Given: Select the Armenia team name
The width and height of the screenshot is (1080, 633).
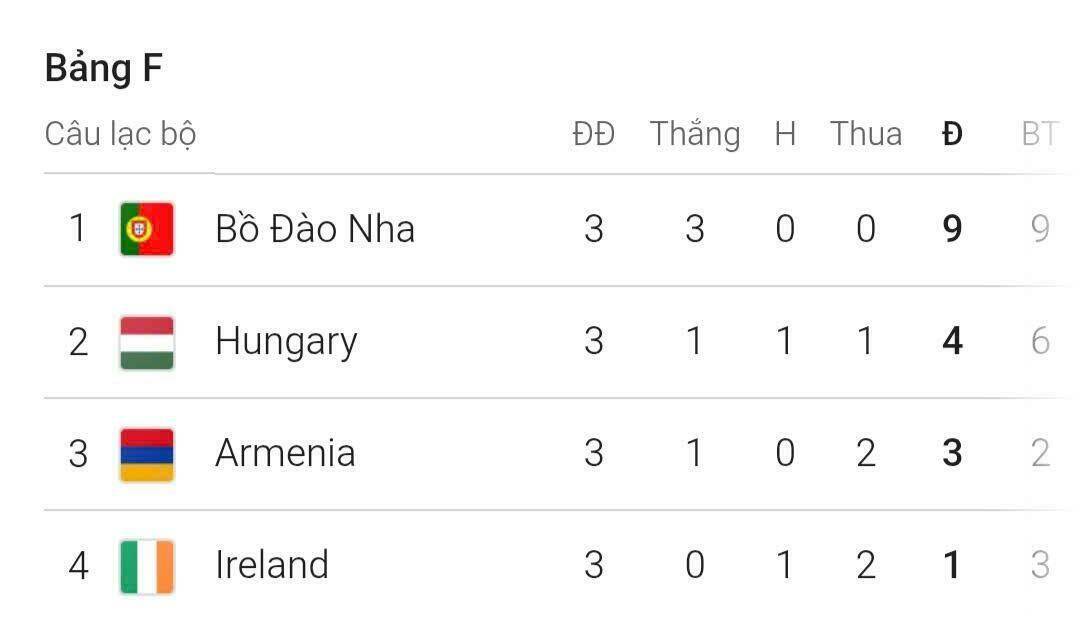Looking at the screenshot, I should [285, 454].
